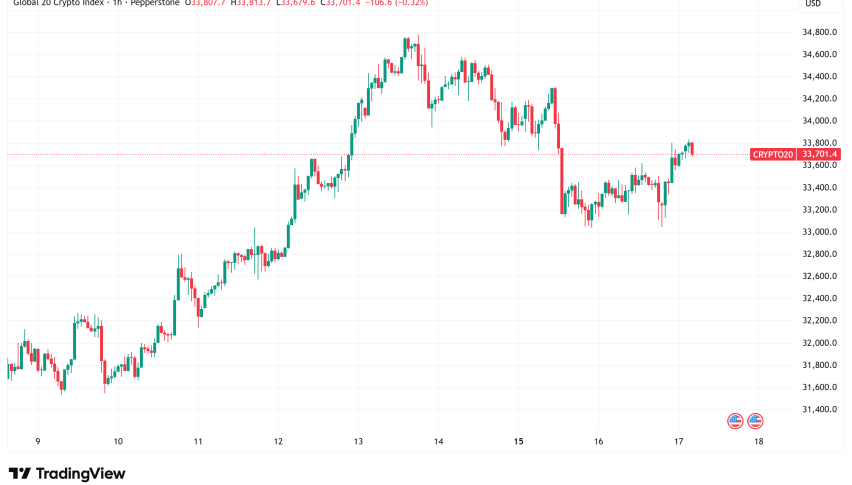This screenshot has height=485, width=852.
Task: Click the 33,000.0 price axis label
Action: click(x=819, y=232)
